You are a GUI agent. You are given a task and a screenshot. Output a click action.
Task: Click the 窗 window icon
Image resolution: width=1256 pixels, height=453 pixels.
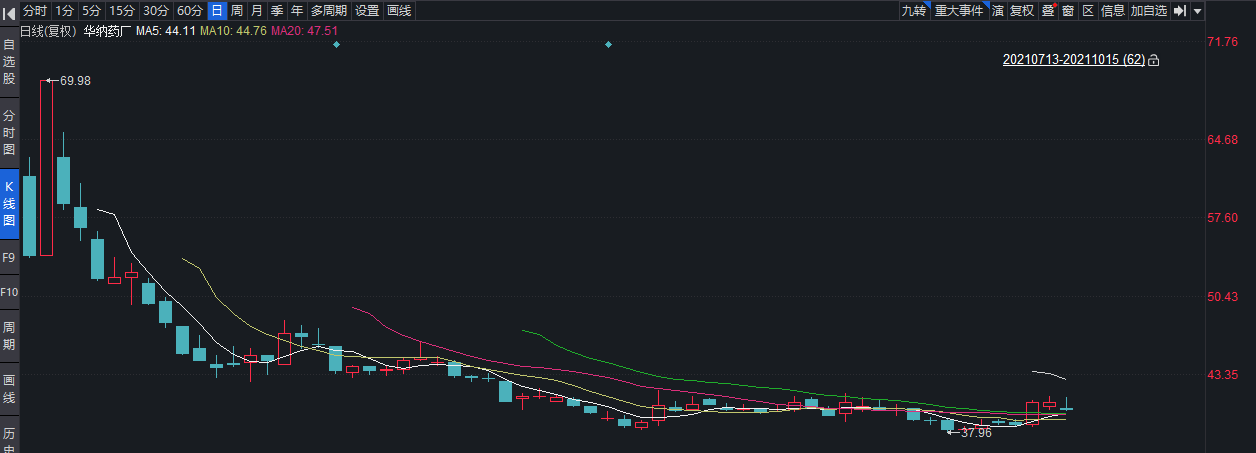coord(1068,10)
